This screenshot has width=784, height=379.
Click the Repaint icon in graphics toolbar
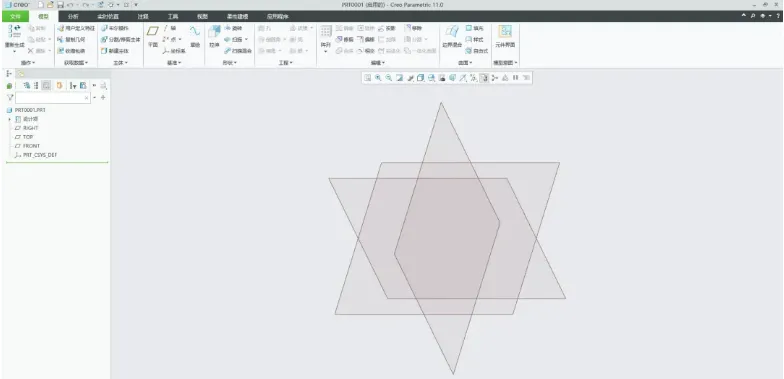tap(399, 78)
